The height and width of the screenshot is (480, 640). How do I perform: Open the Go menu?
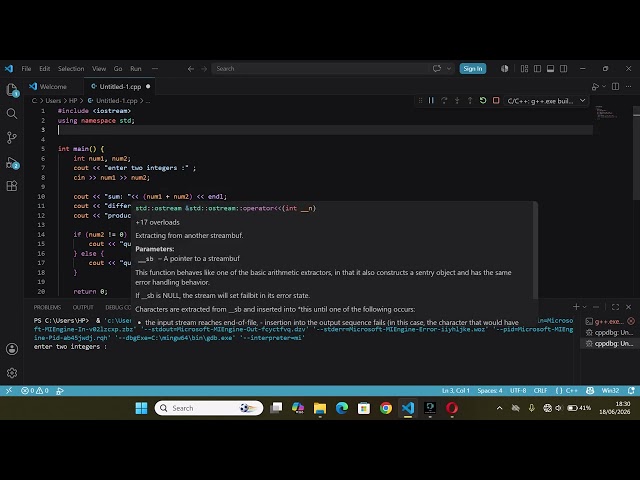pos(118,69)
